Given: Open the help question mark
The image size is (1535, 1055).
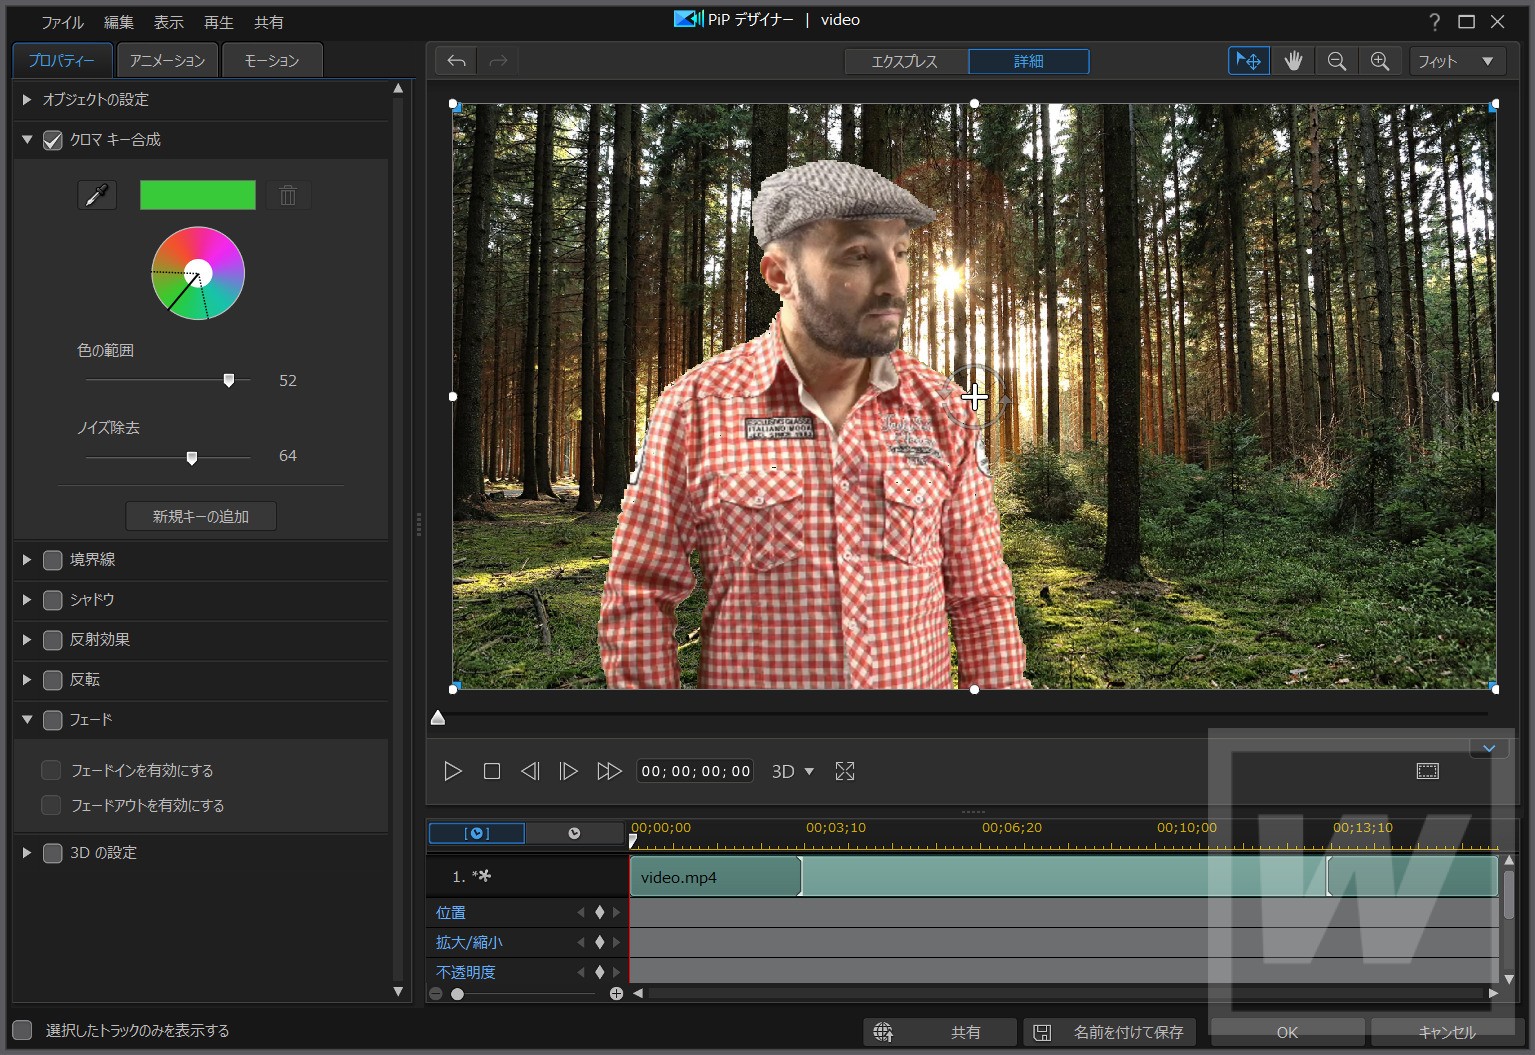Looking at the screenshot, I should [x=1435, y=22].
